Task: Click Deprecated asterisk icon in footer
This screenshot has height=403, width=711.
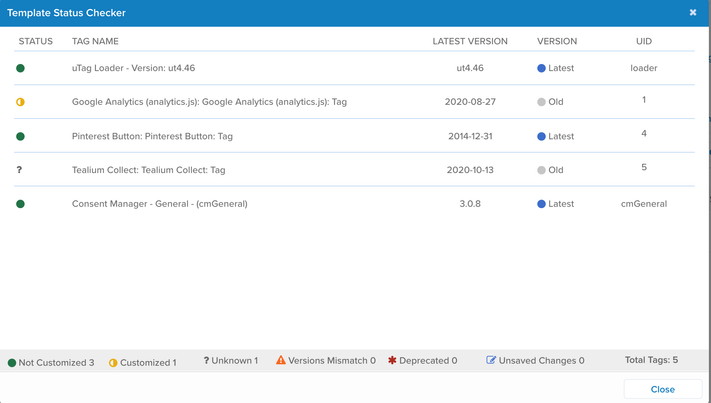Action: click(392, 360)
